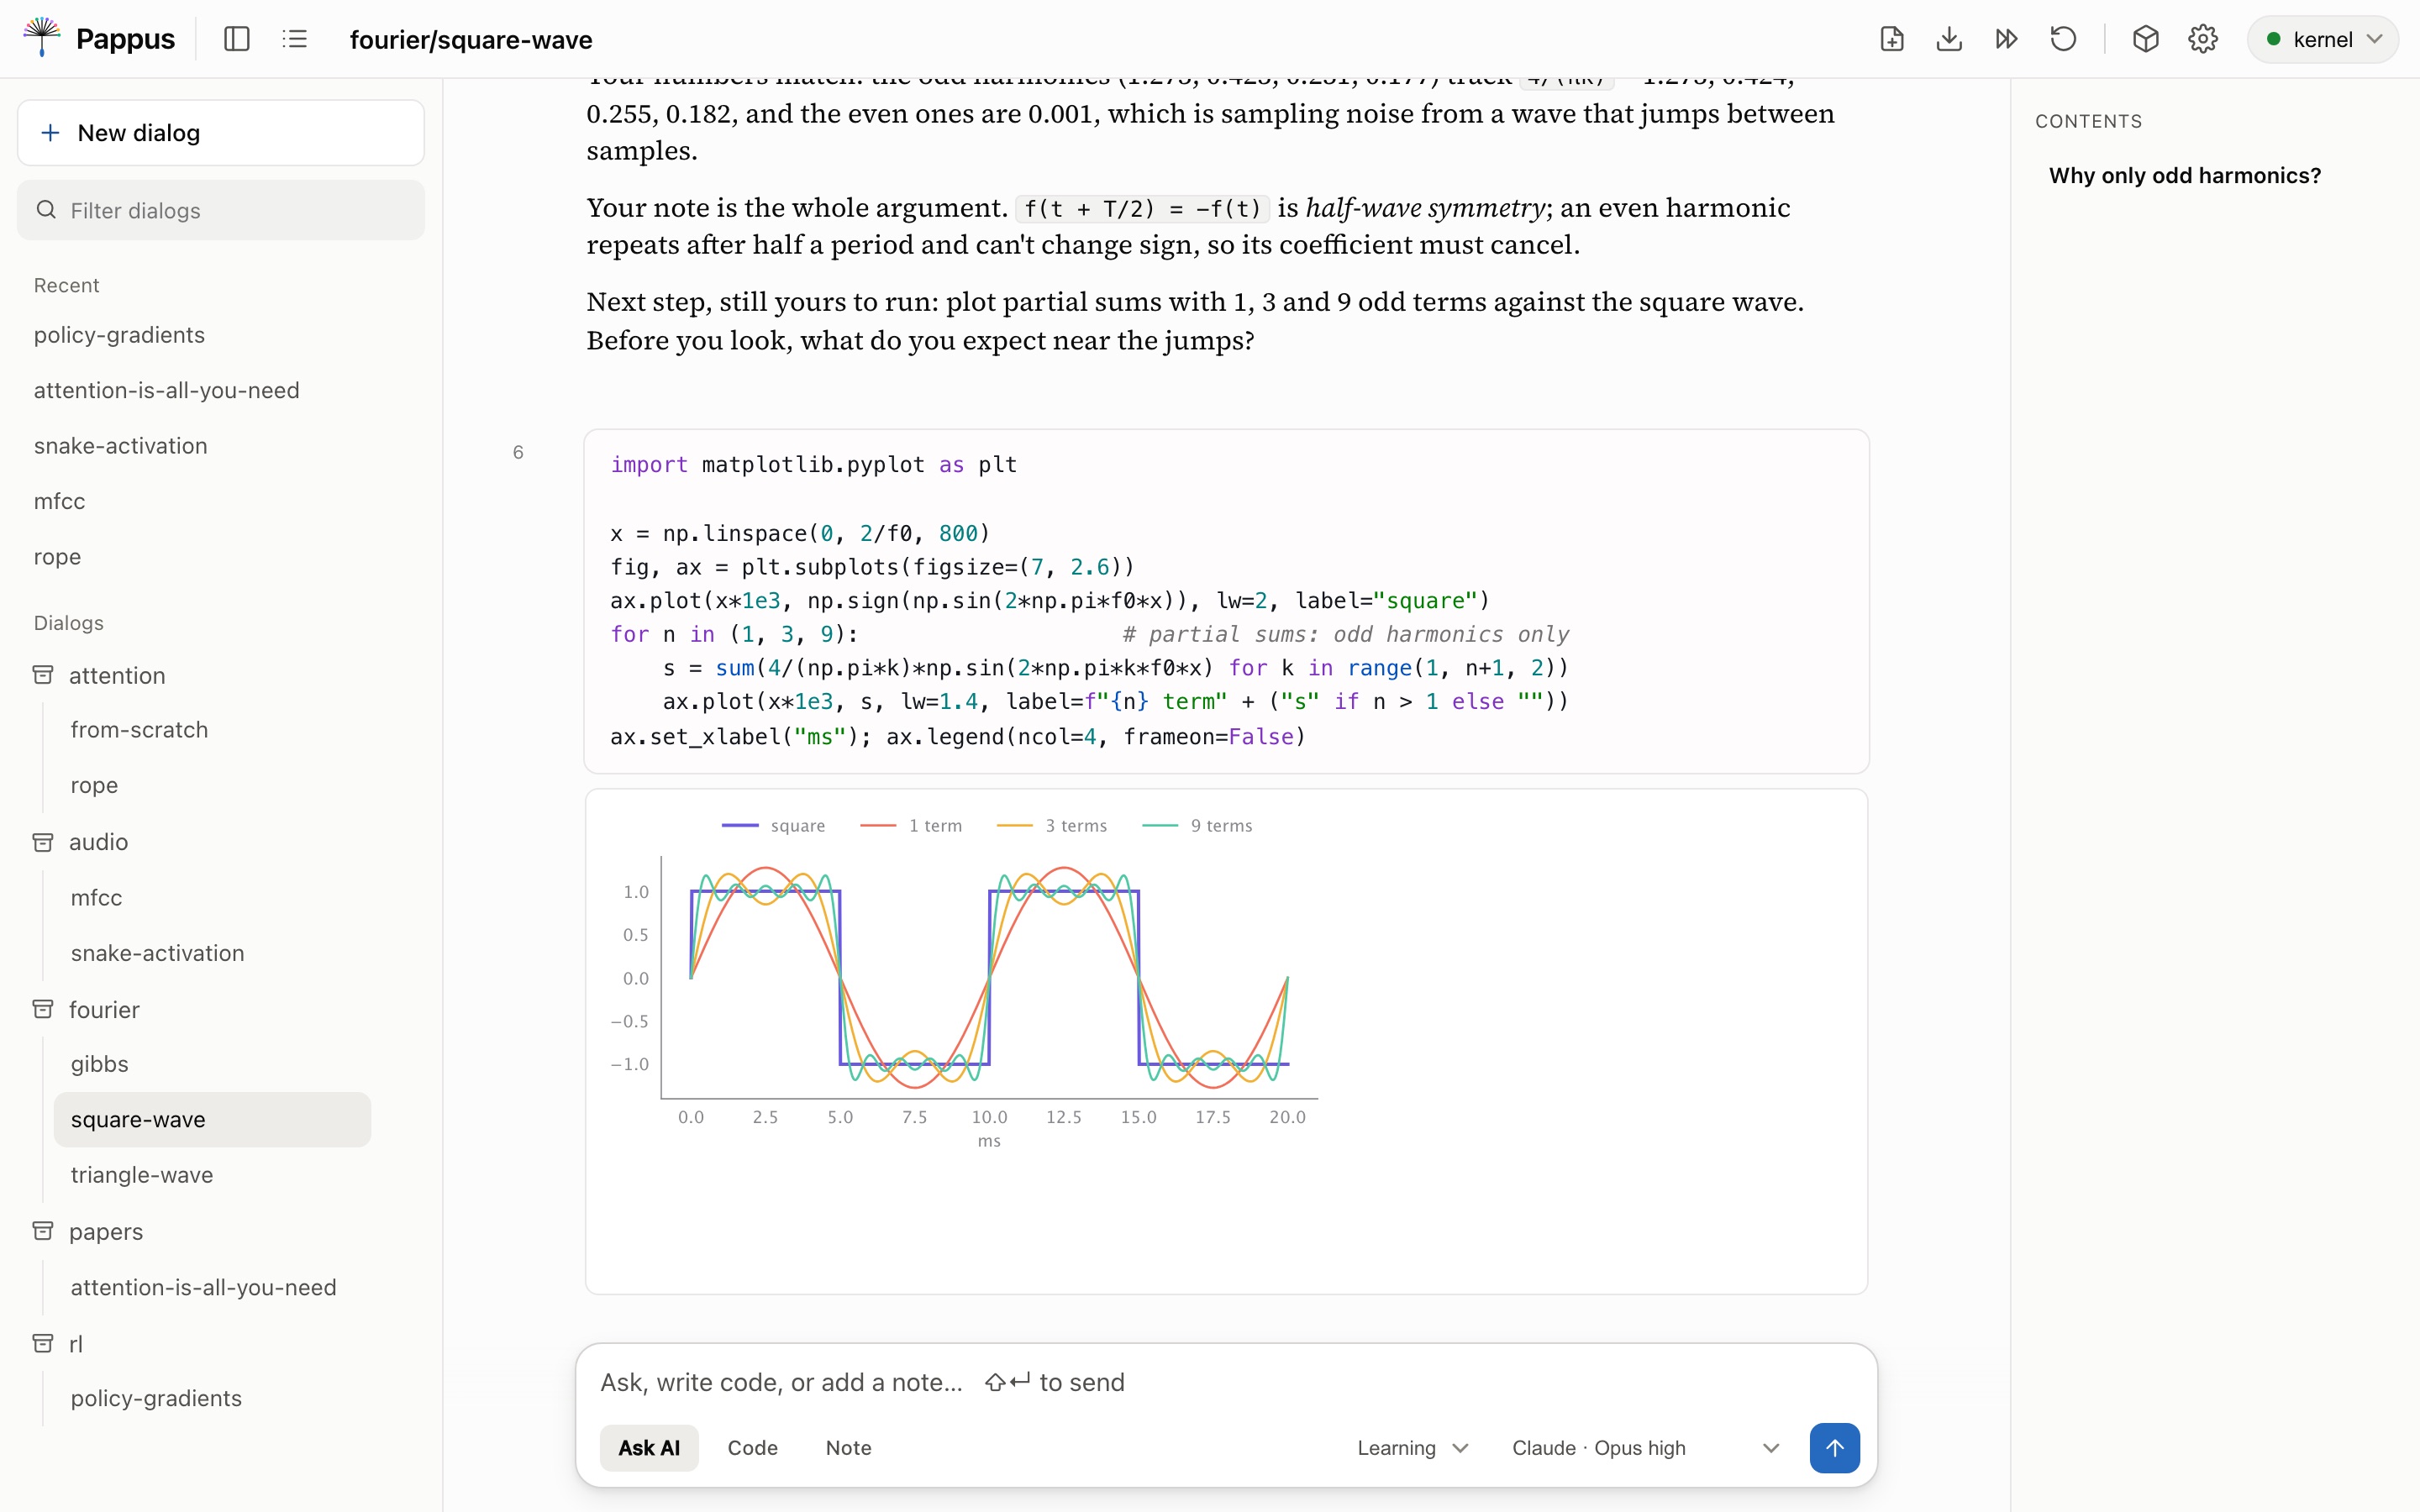2420x1512 pixels.
Task: Select the Ask AI tab
Action: coord(649,1447)
